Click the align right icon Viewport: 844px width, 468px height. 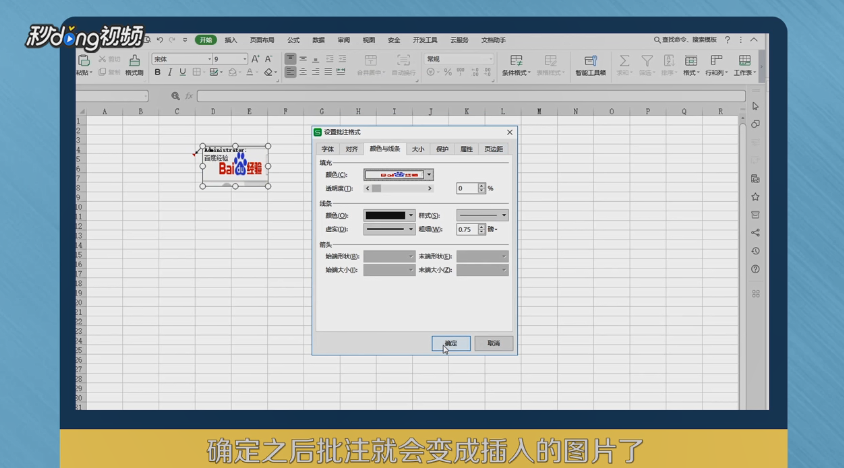316,72
